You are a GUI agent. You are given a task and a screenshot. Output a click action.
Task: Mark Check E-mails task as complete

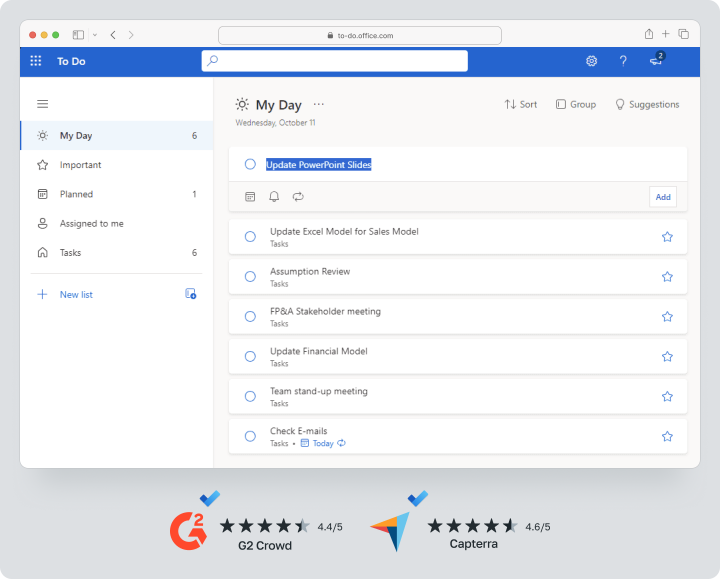pyautogui.click(x=250, y=436)
